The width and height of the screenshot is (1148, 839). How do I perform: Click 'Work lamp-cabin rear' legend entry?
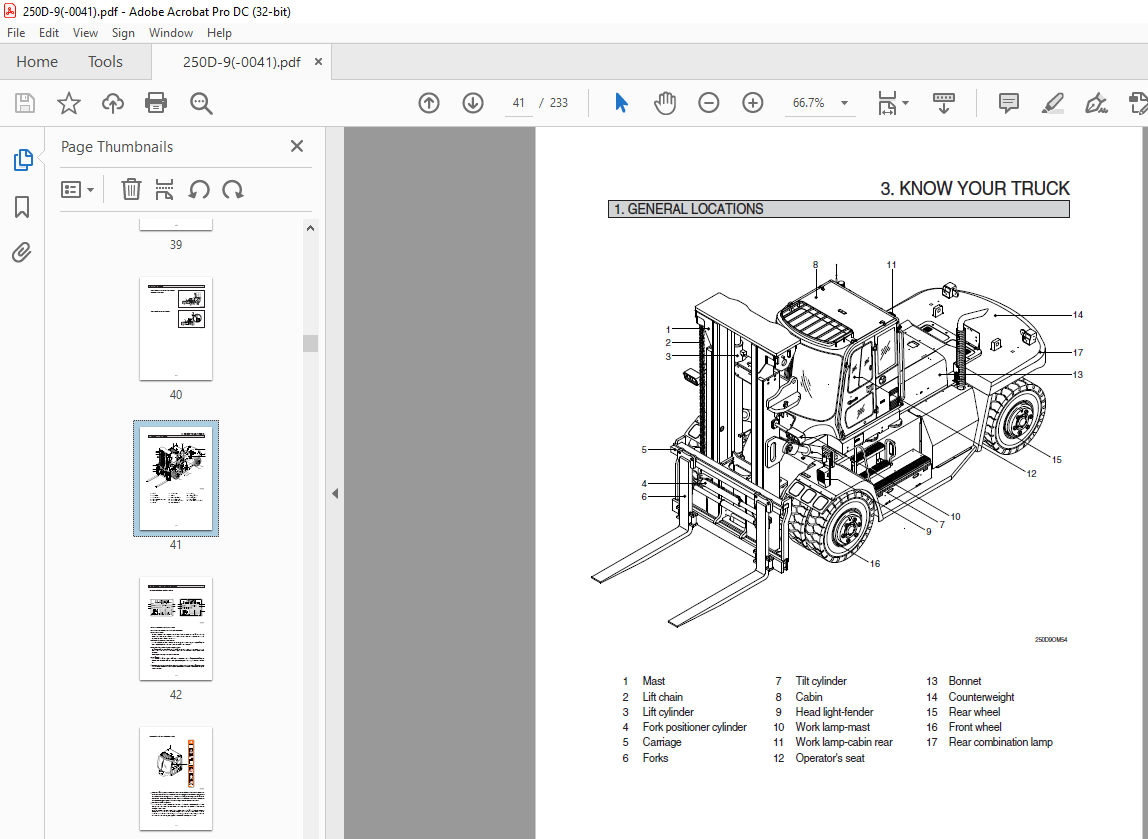843,742
